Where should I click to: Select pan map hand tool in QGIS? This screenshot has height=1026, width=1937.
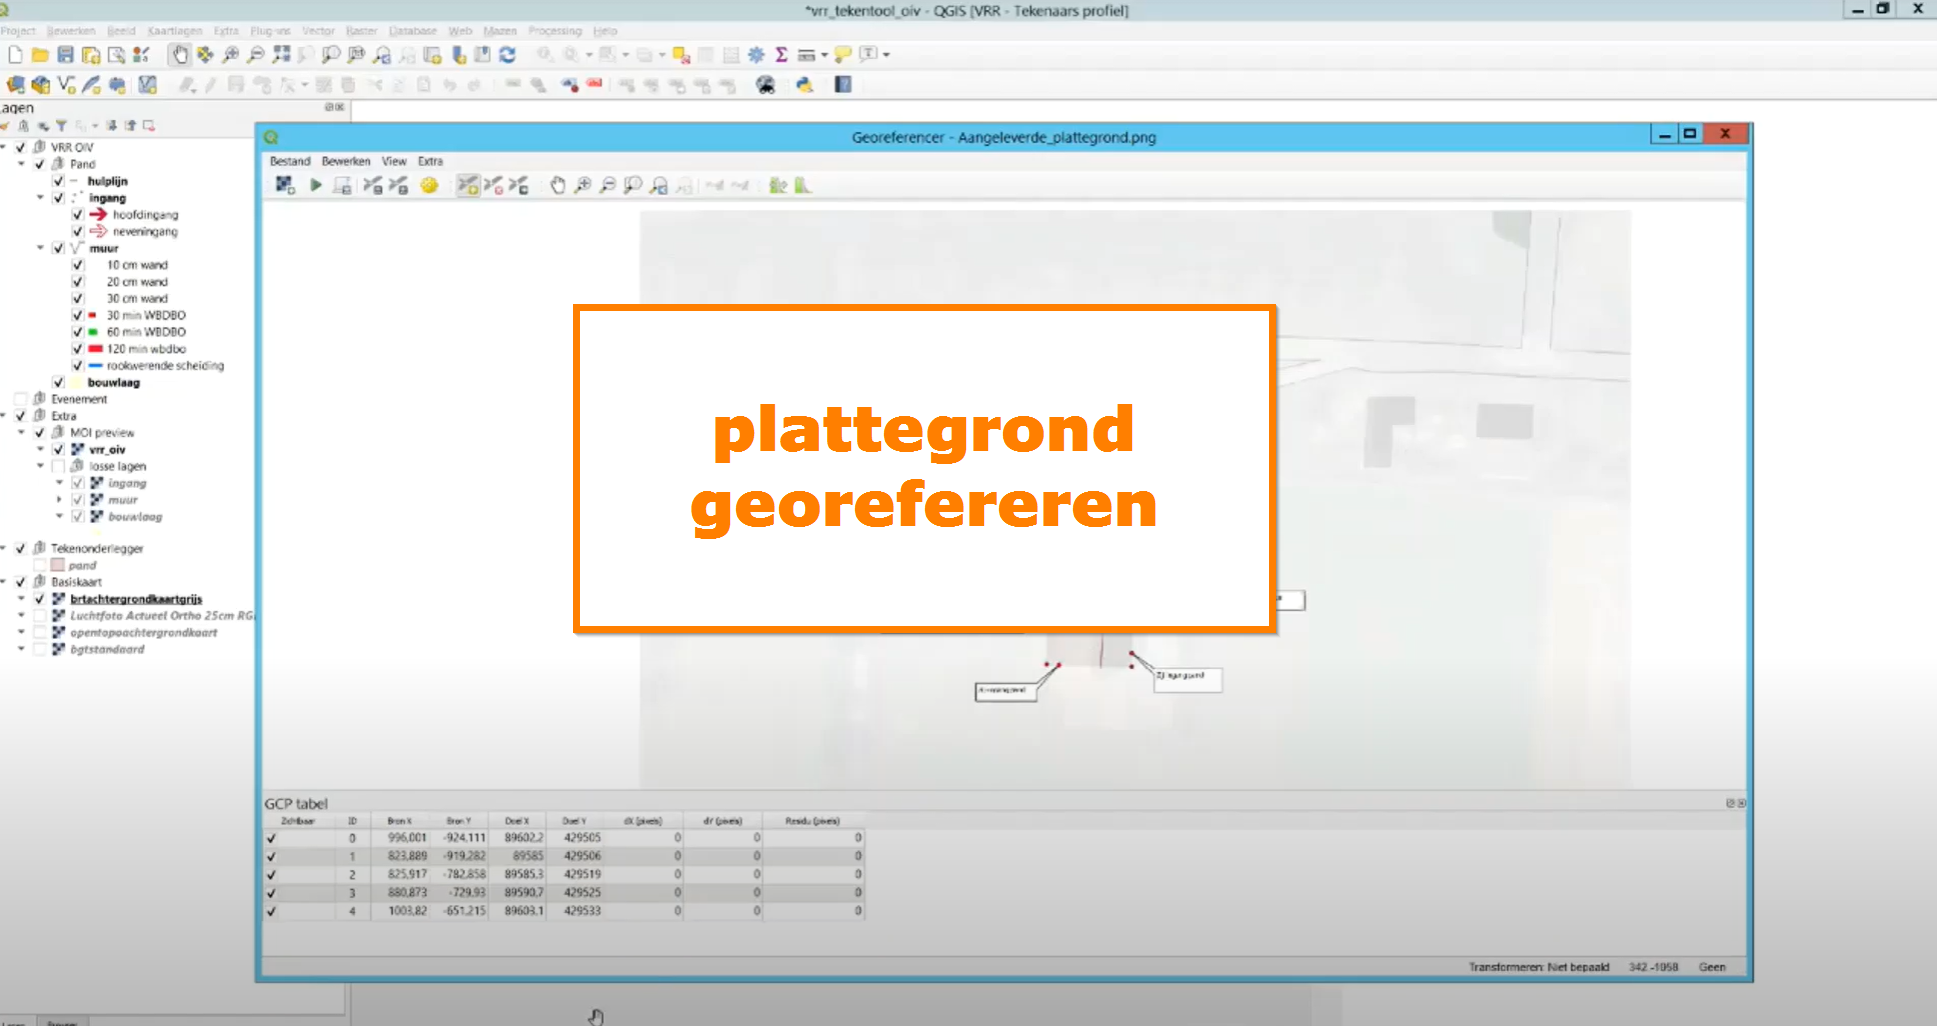pos(180,55)
